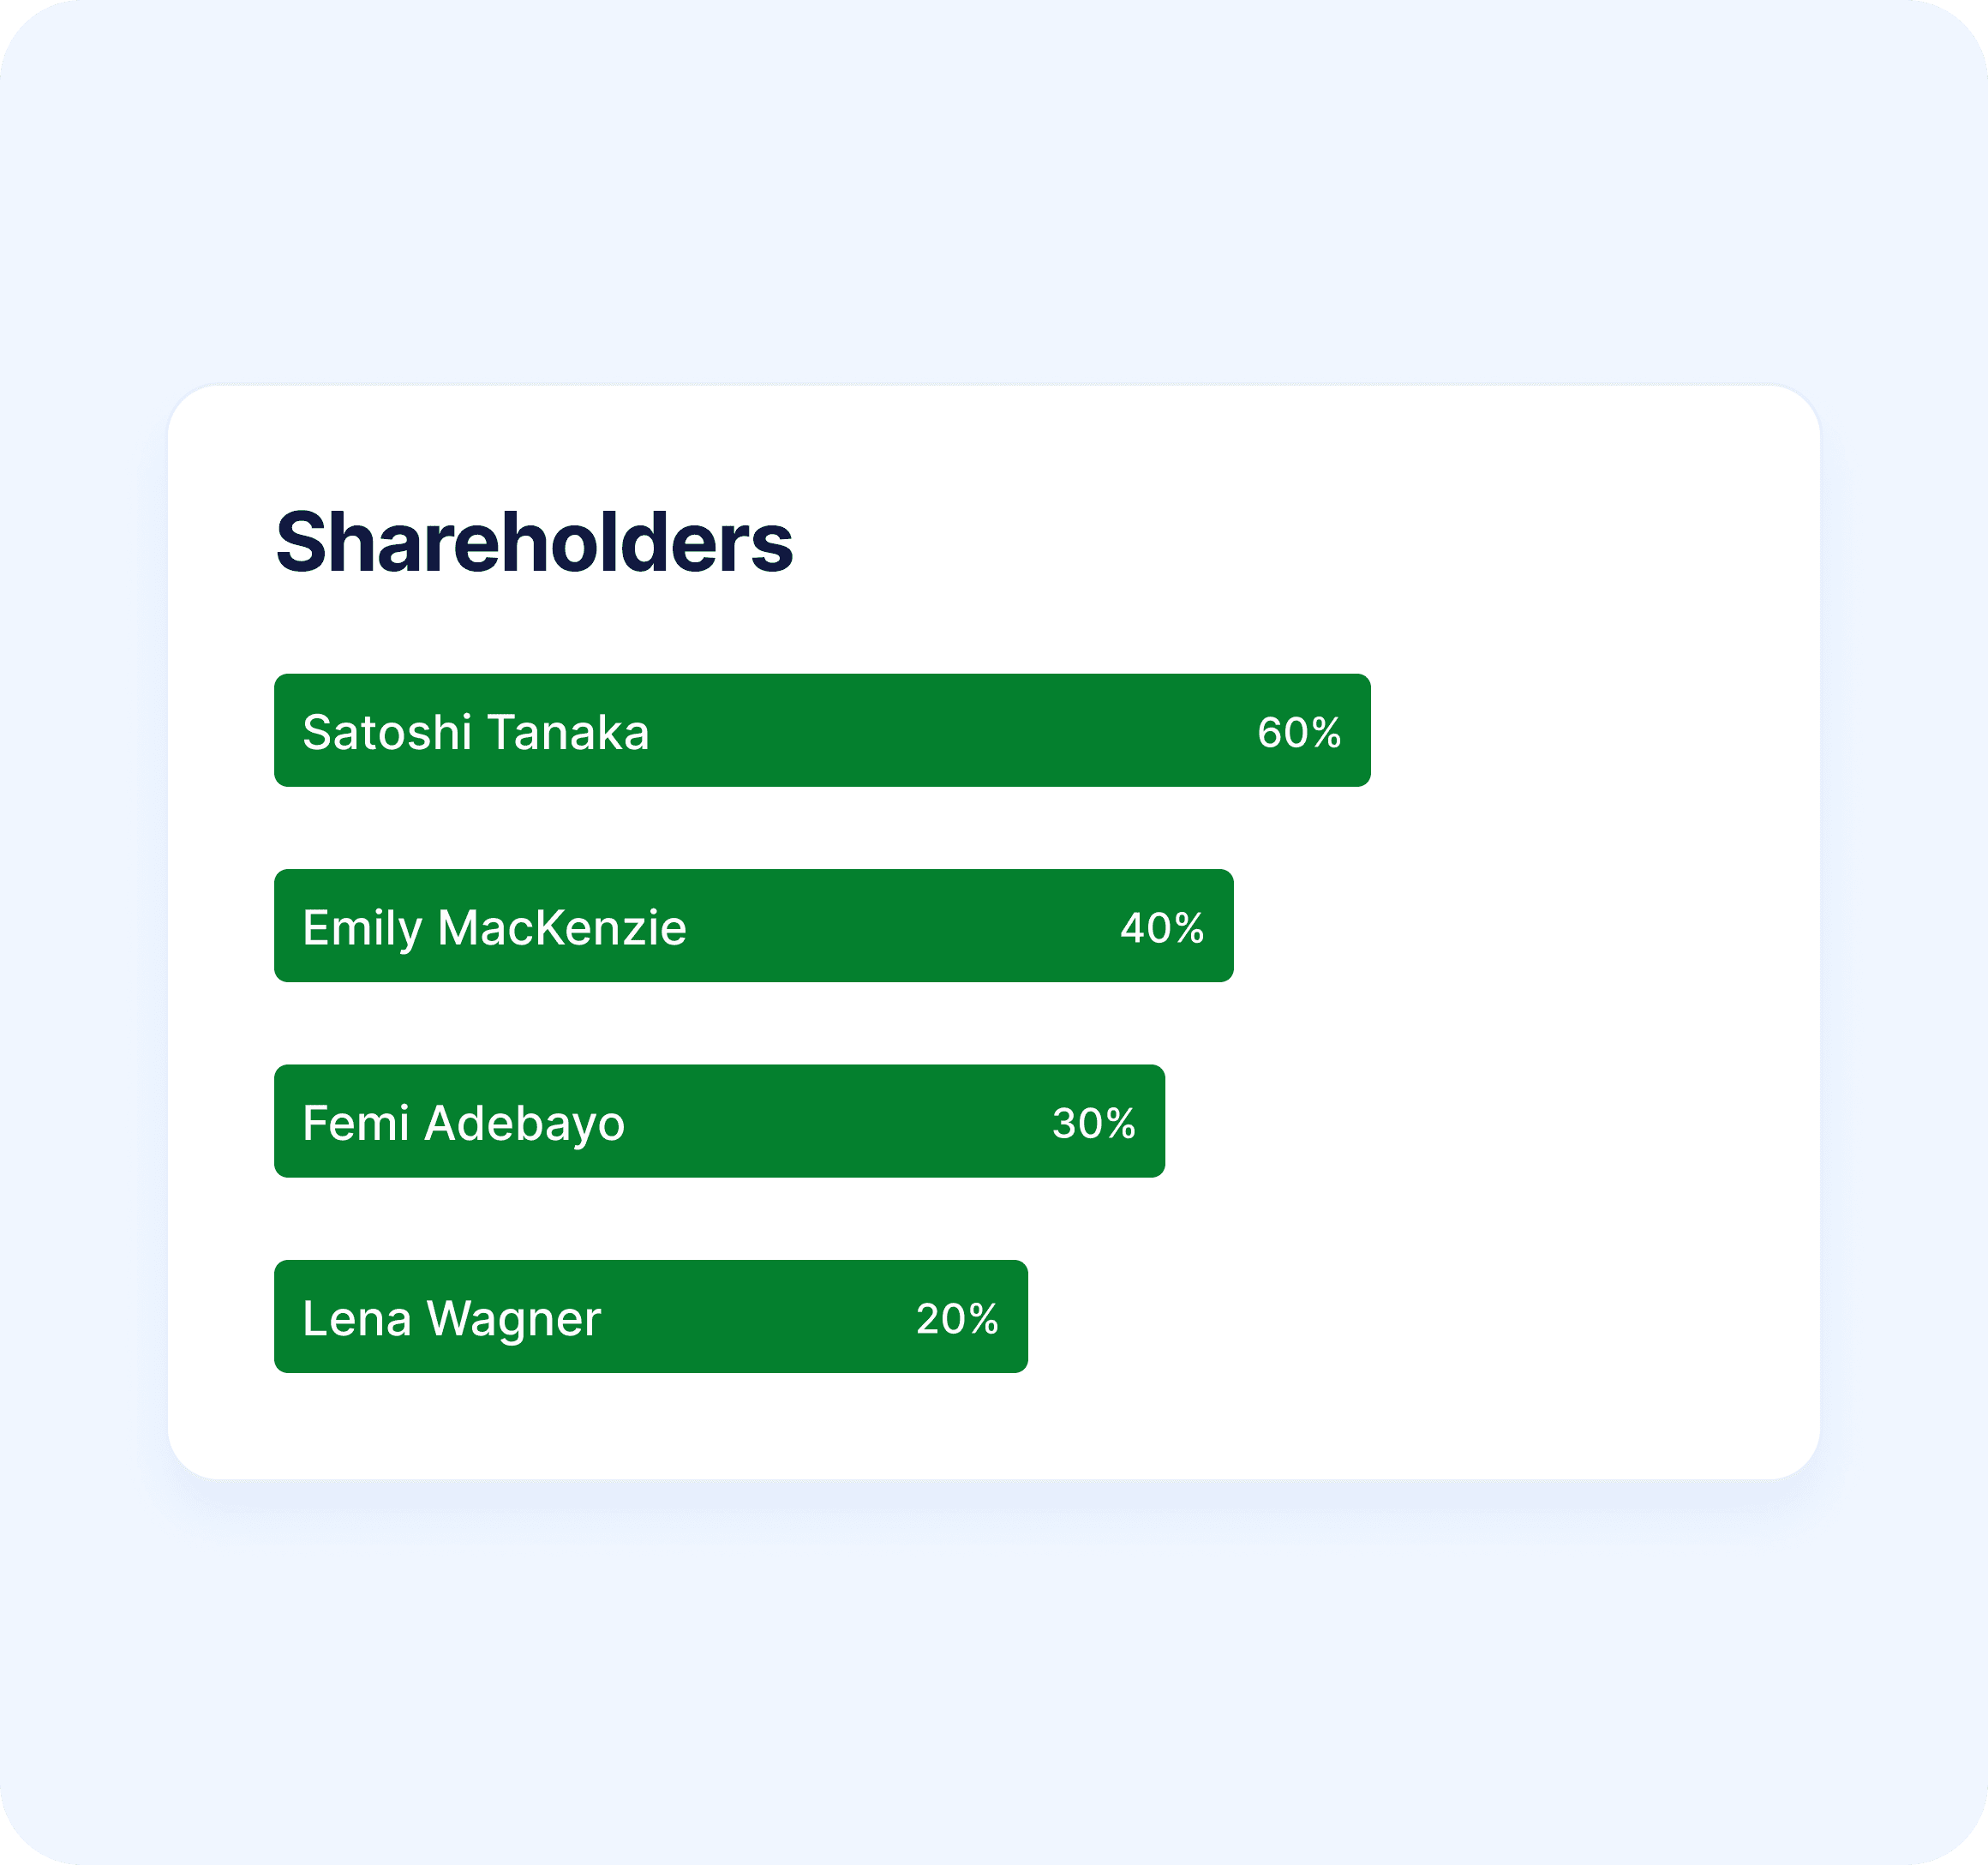Select the Satoshi Tanaka shareholder bar

pyautogui.click(x=822, y=730)
